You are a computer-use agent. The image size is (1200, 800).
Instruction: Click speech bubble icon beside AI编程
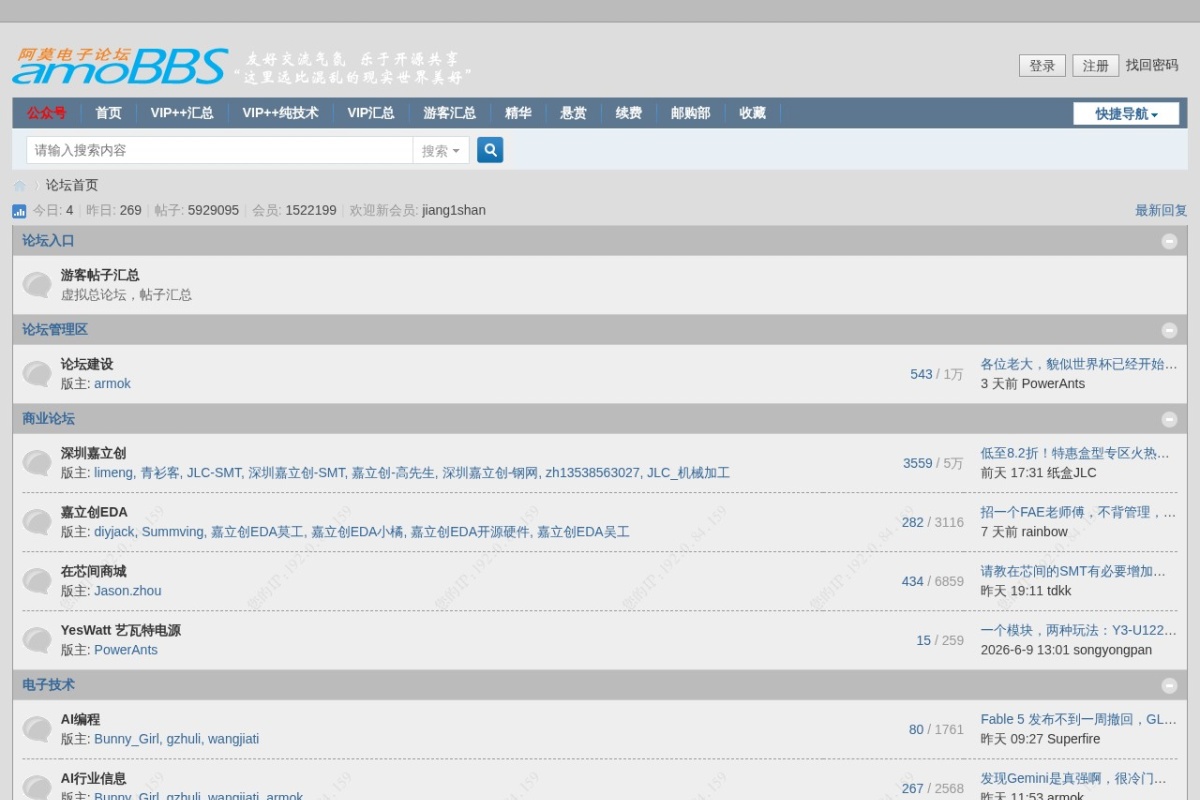pyautogui.click(x=37, y=729)
